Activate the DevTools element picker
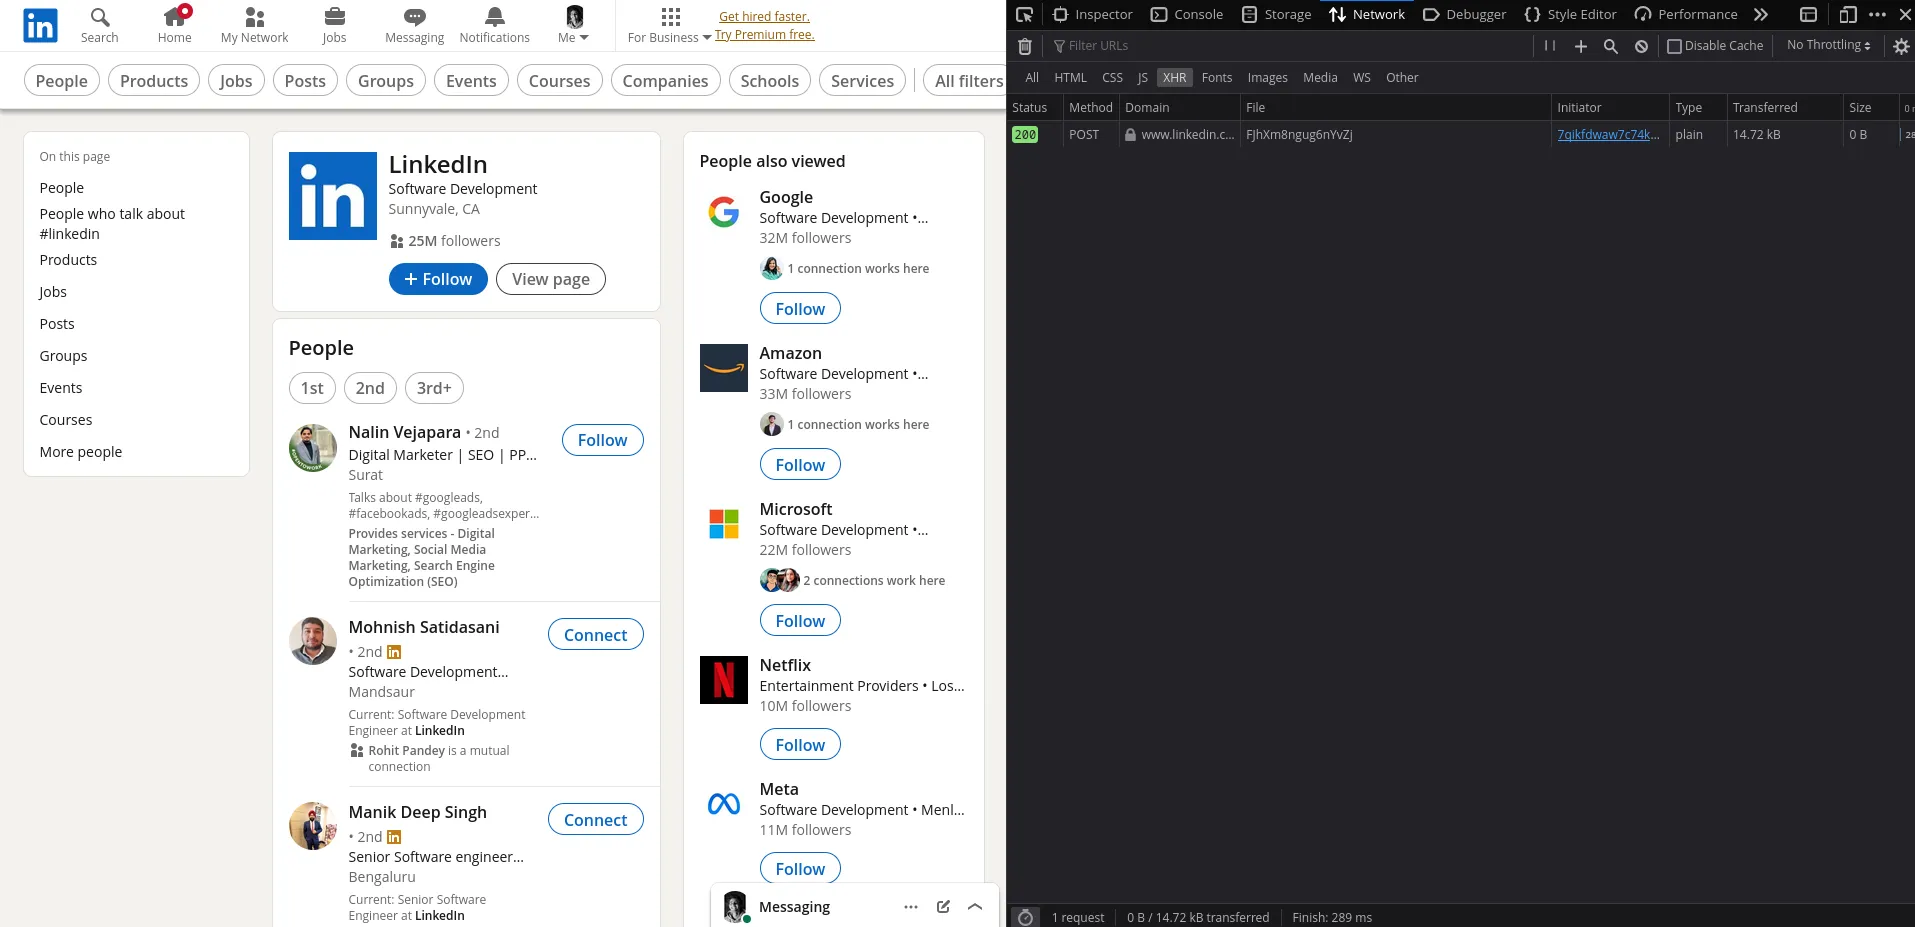The width and height of the screenshot is (1915, 927). 1024,15
